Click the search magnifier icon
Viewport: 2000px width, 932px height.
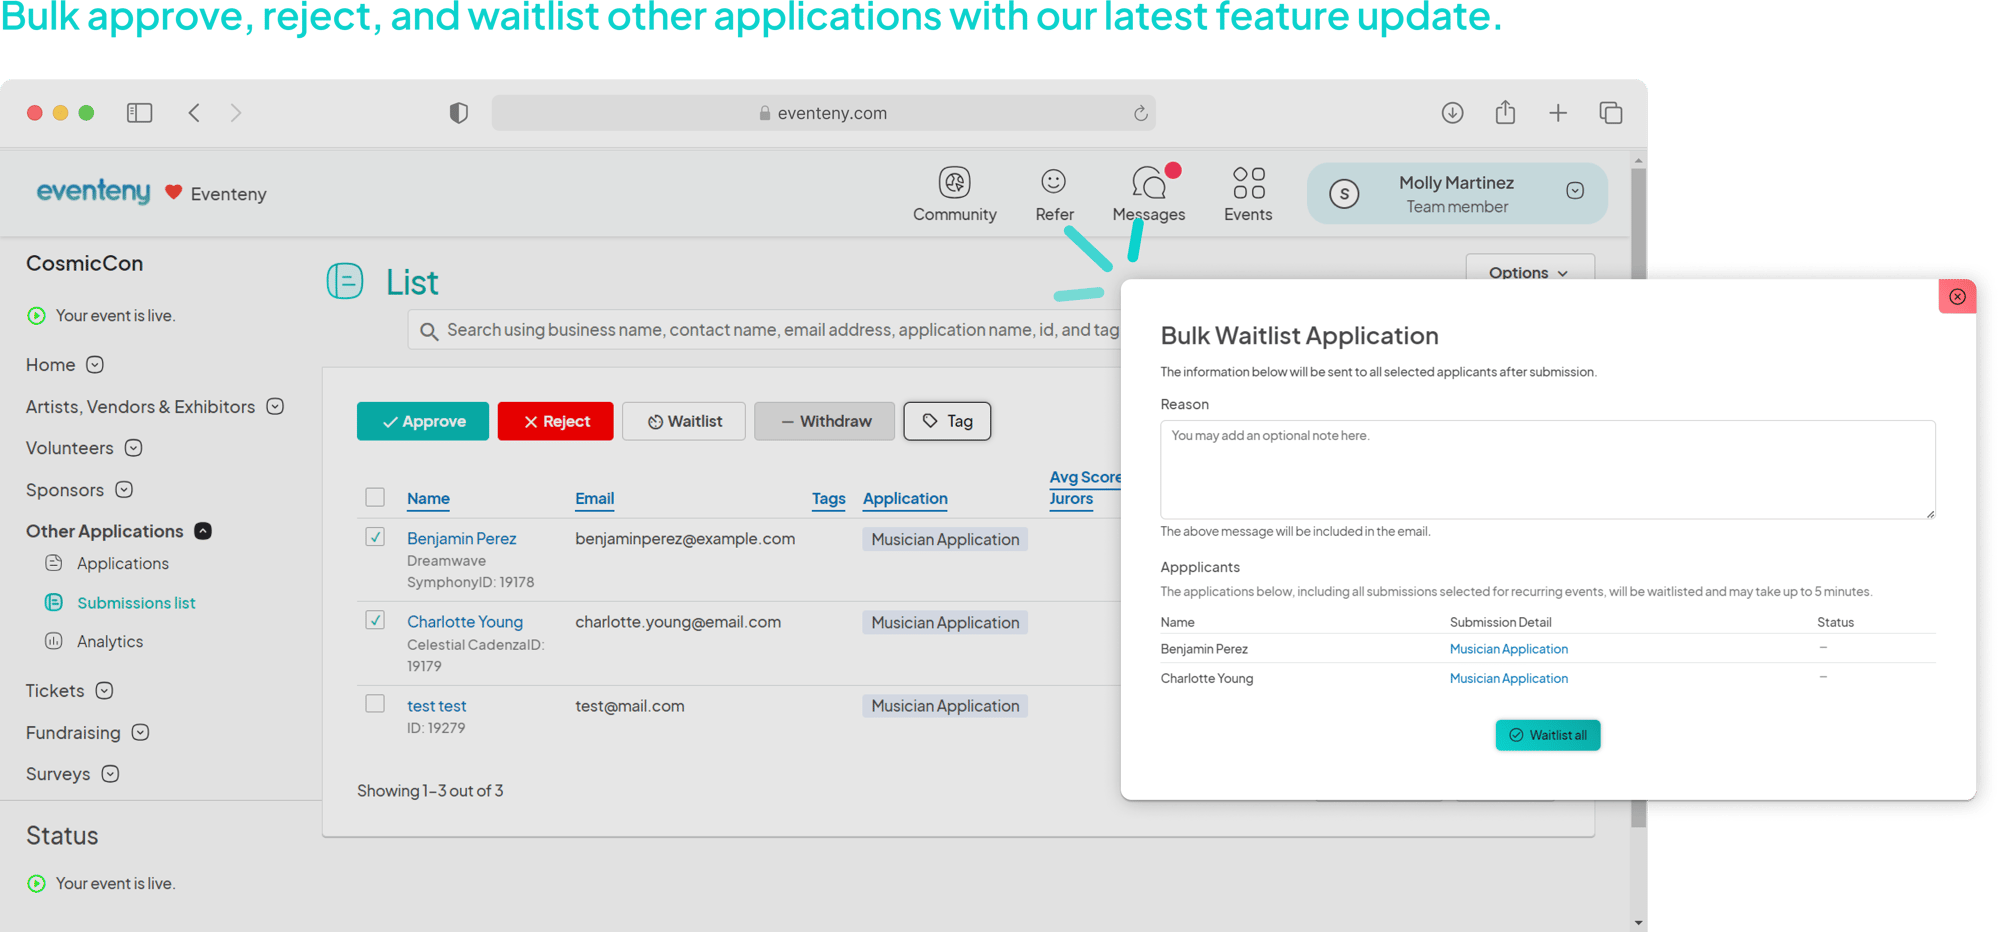point(429,331)
